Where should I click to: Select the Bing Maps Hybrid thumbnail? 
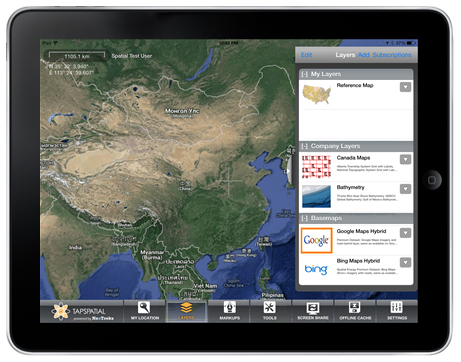(x=316, y=269)
